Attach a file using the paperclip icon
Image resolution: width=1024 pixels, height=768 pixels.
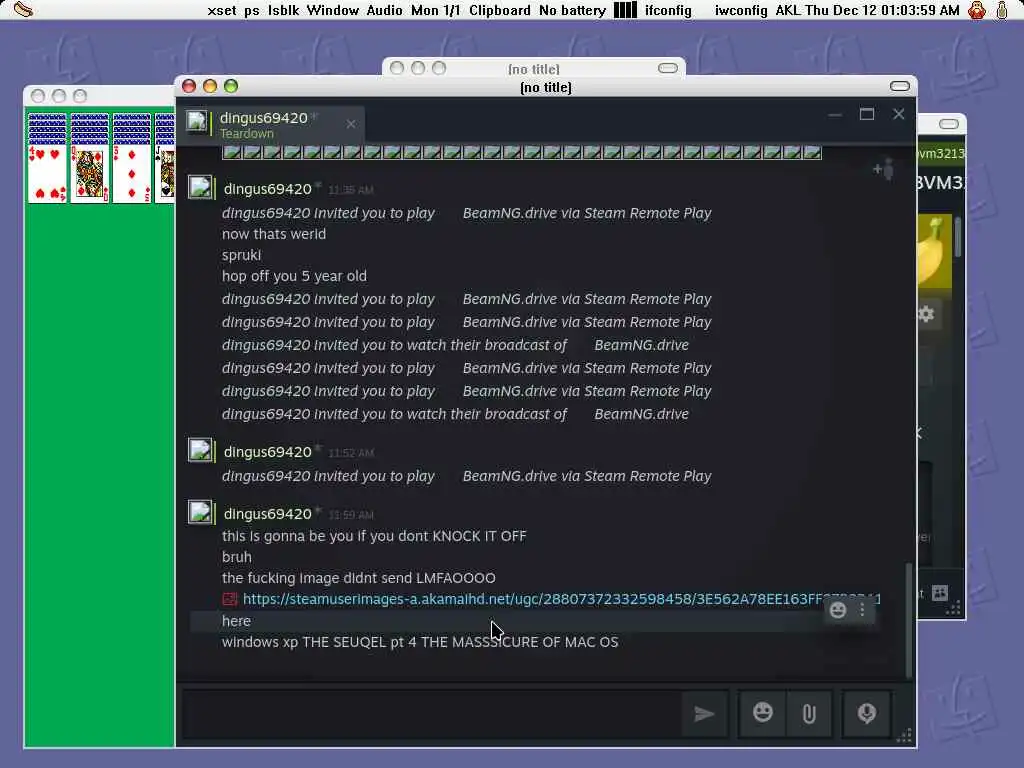point(809,713)
